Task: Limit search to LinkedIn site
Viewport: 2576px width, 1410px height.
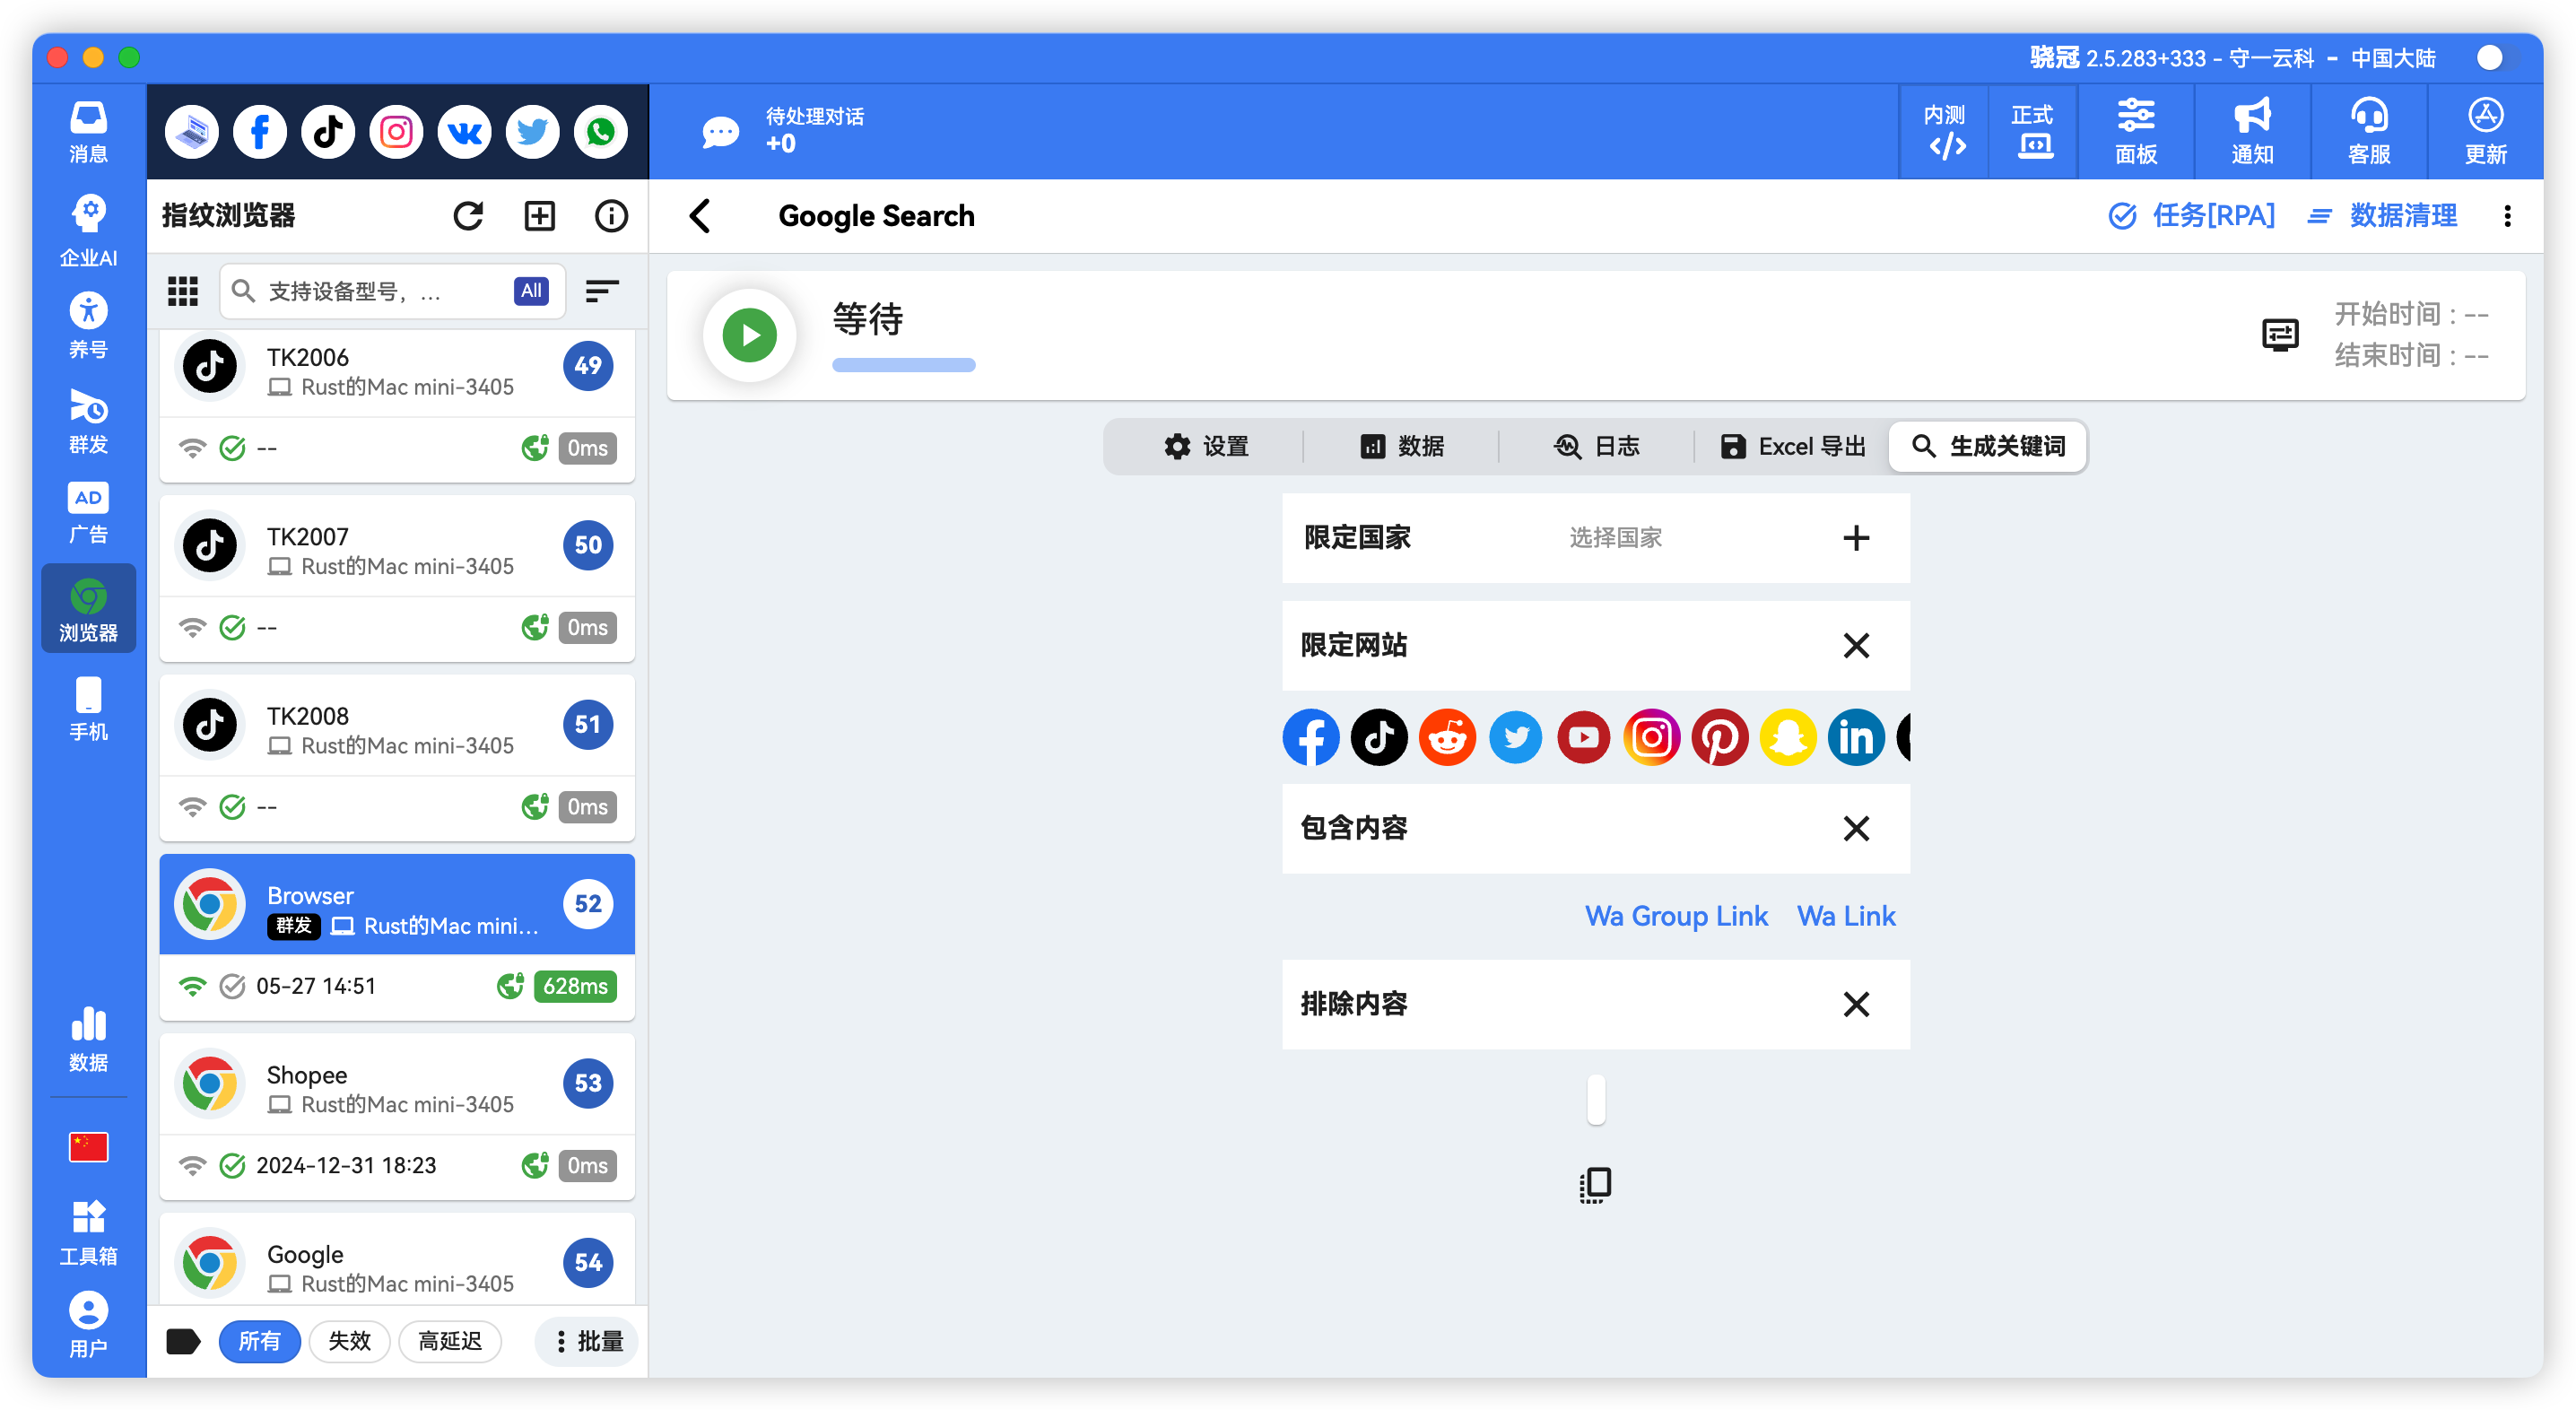Action: click(x=1856, y=738)
